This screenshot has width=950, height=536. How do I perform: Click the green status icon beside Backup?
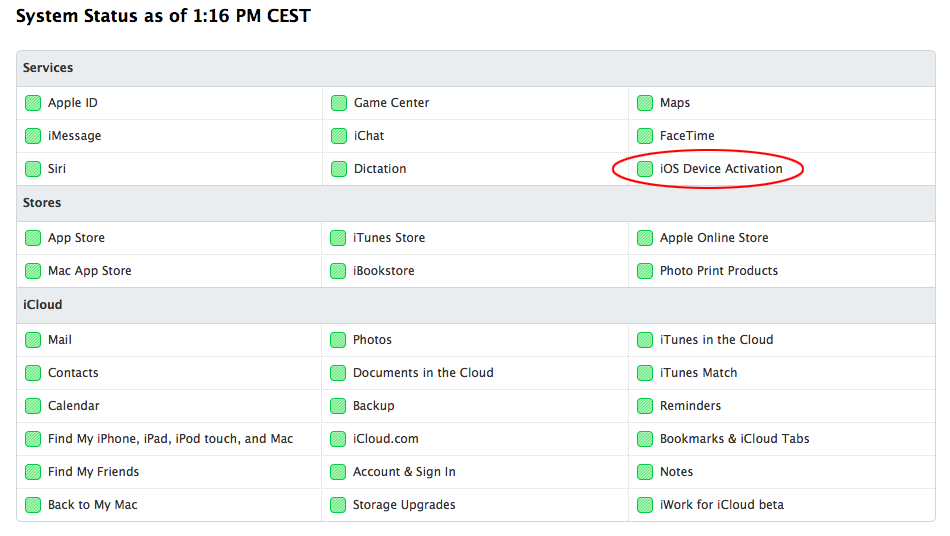click(x=338, y=406)
